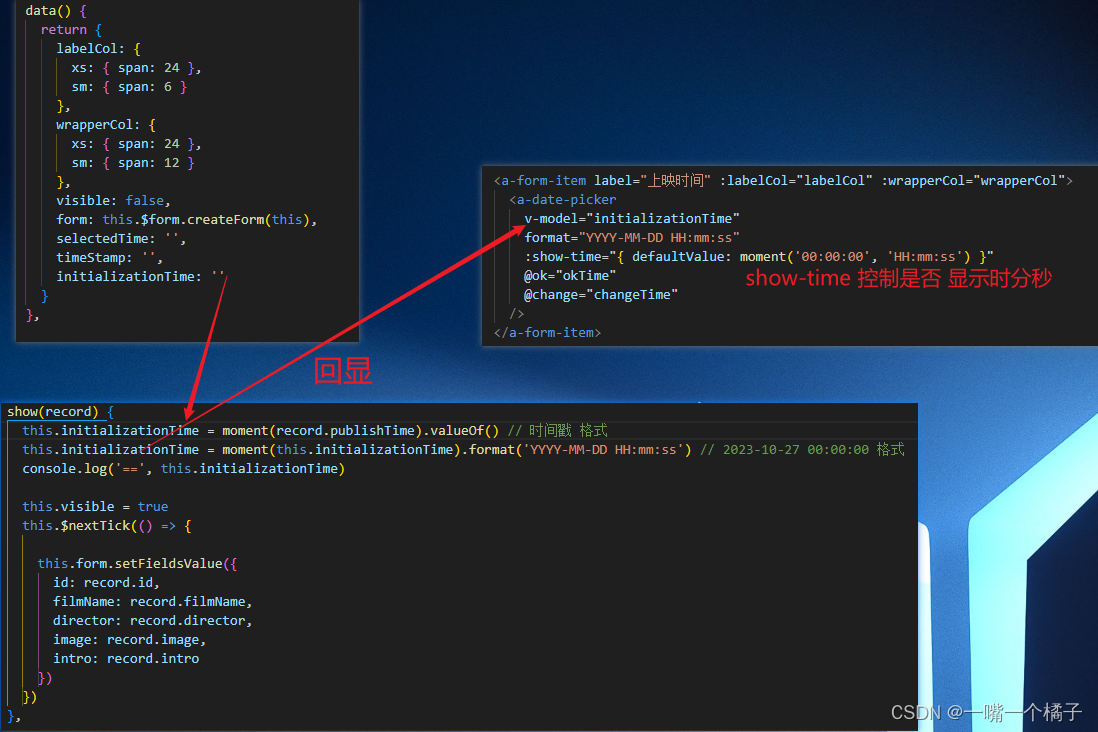Select 'form: this.$form.createForm(this),' line
This screenshot has width=1098, height=732.
click(186, 220)
